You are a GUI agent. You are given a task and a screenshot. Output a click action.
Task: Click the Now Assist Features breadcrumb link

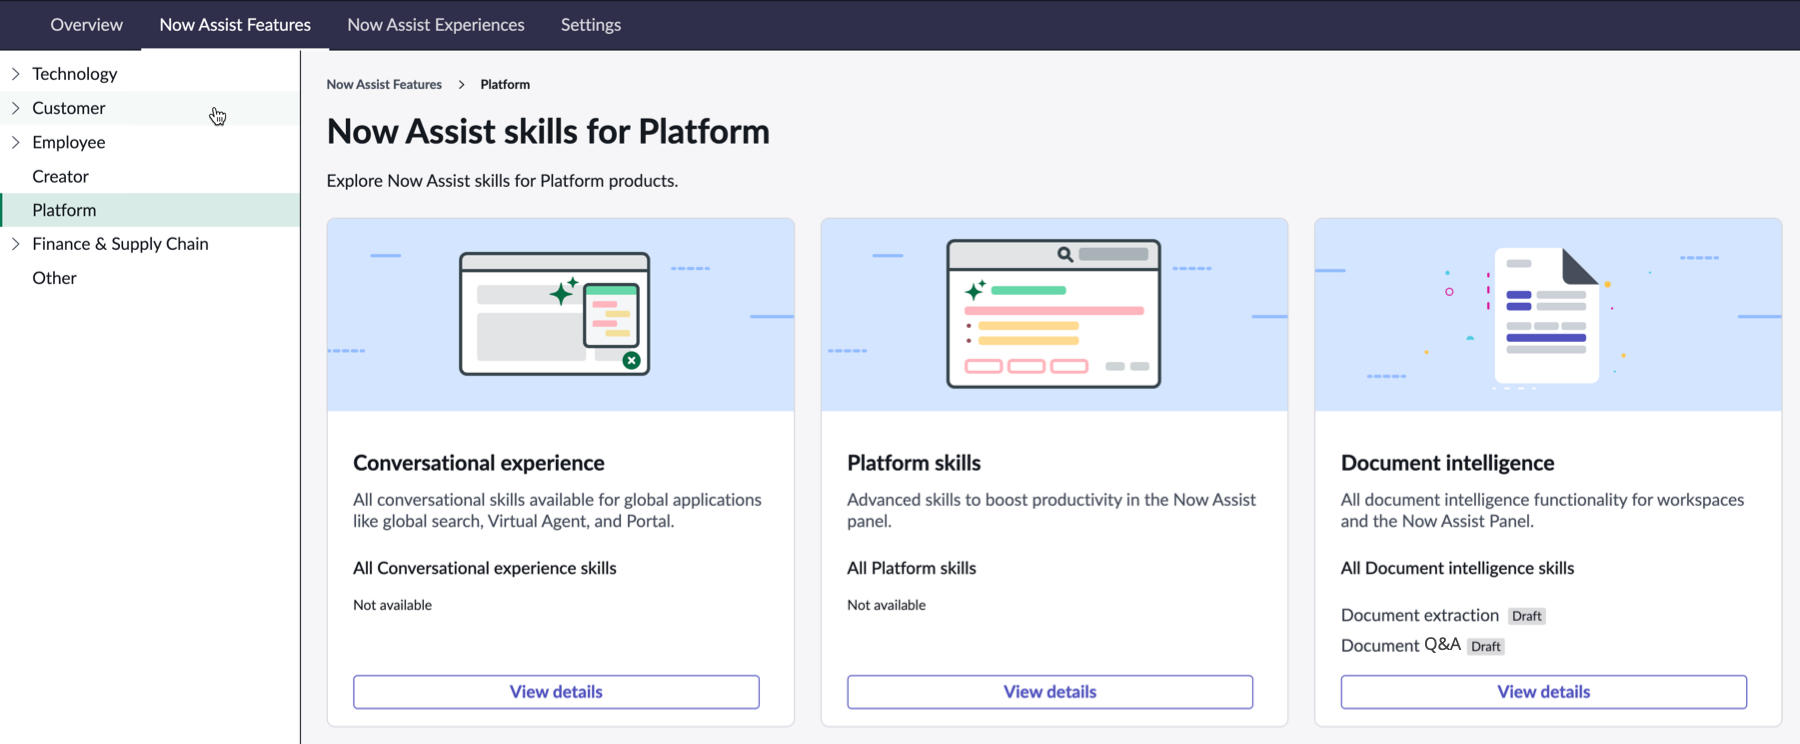coord(384,85)
